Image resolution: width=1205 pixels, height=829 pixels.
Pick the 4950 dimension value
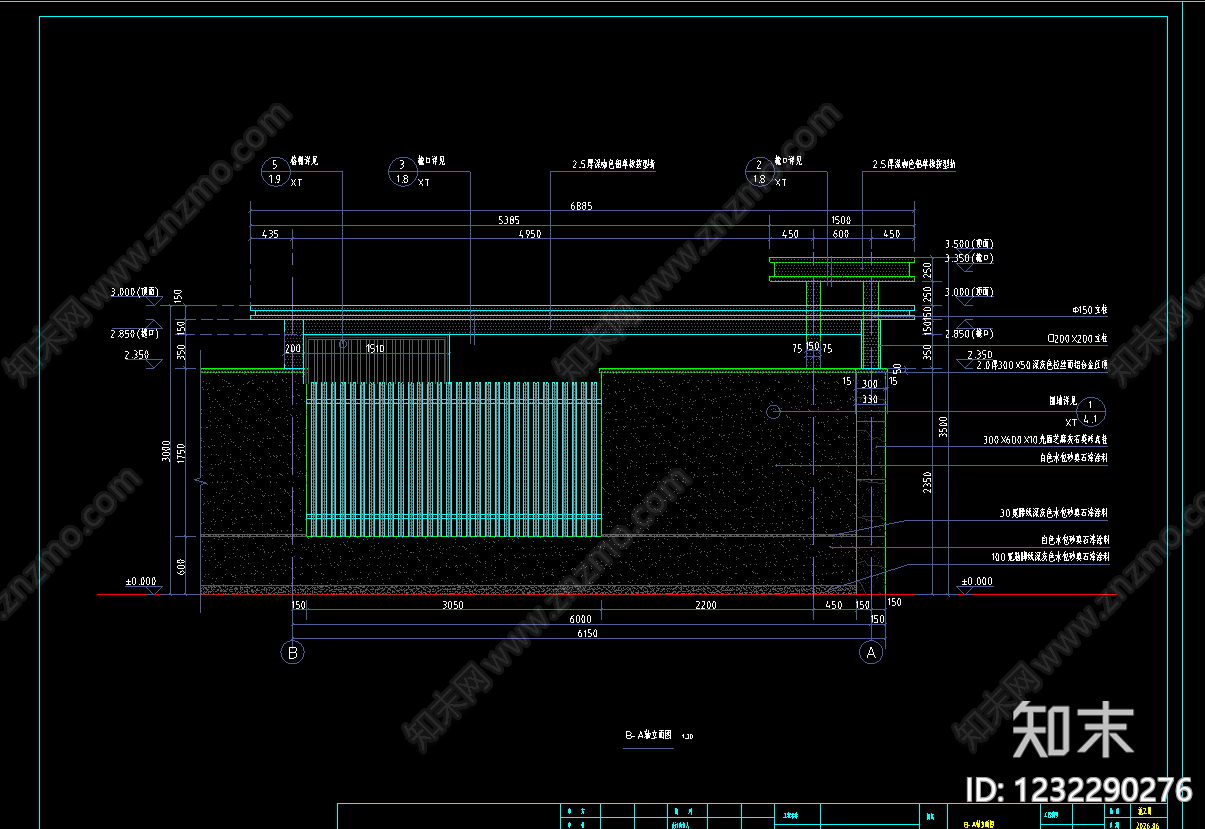(529, 234)
